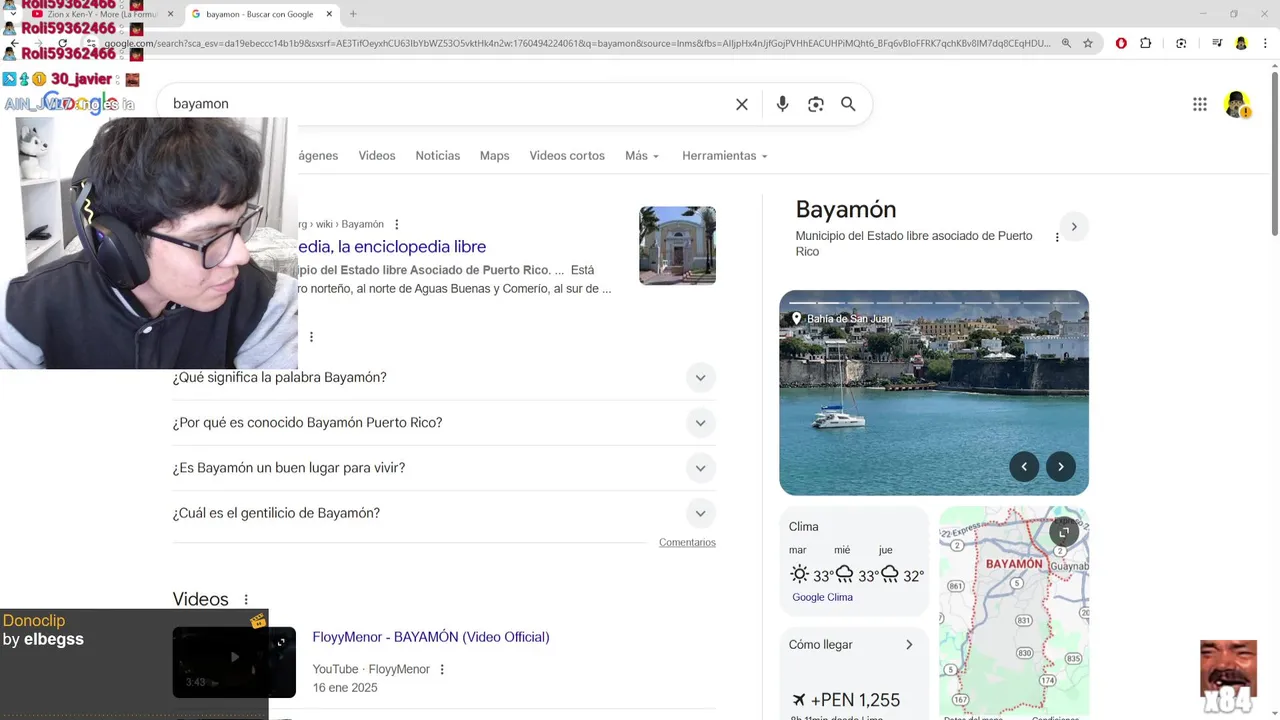Expand '¿Cuál es el gentilicio de Bayamón?'
The height and width of the screenshot is (720, 1280).
[444, 513]
